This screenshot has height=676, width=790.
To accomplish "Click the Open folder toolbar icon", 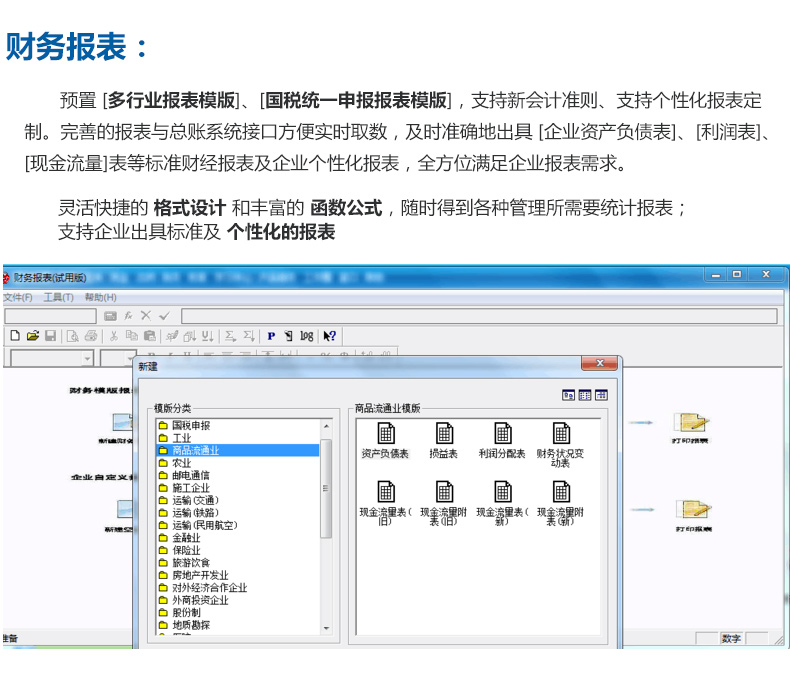I will tap(33, 336).
